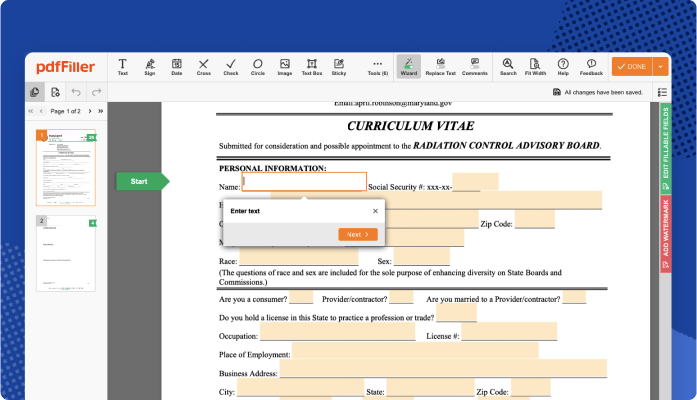
Task: Toggle the Wizard mode
Action: tap(409, 67)
